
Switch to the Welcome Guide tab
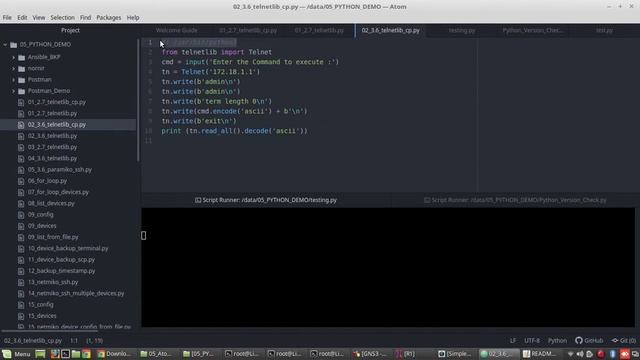(176, 30)
